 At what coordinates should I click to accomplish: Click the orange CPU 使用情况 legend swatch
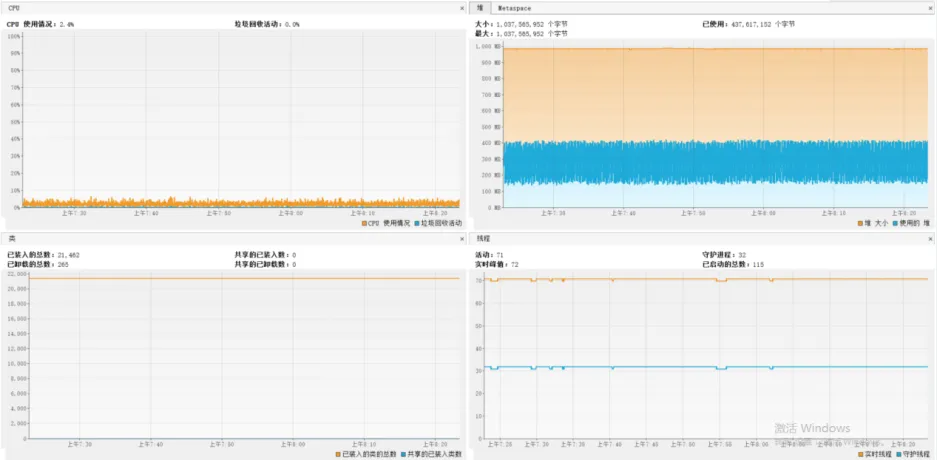click(364, 223)
